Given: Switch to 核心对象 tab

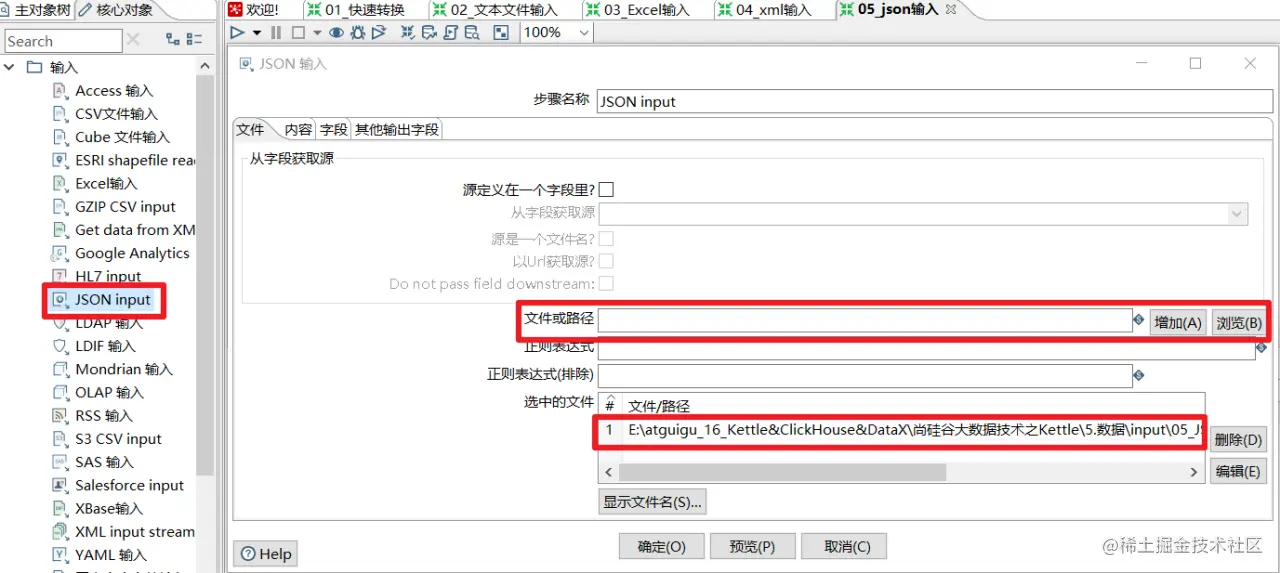Looking at the screenshot, I should click(x=118, y=10).
